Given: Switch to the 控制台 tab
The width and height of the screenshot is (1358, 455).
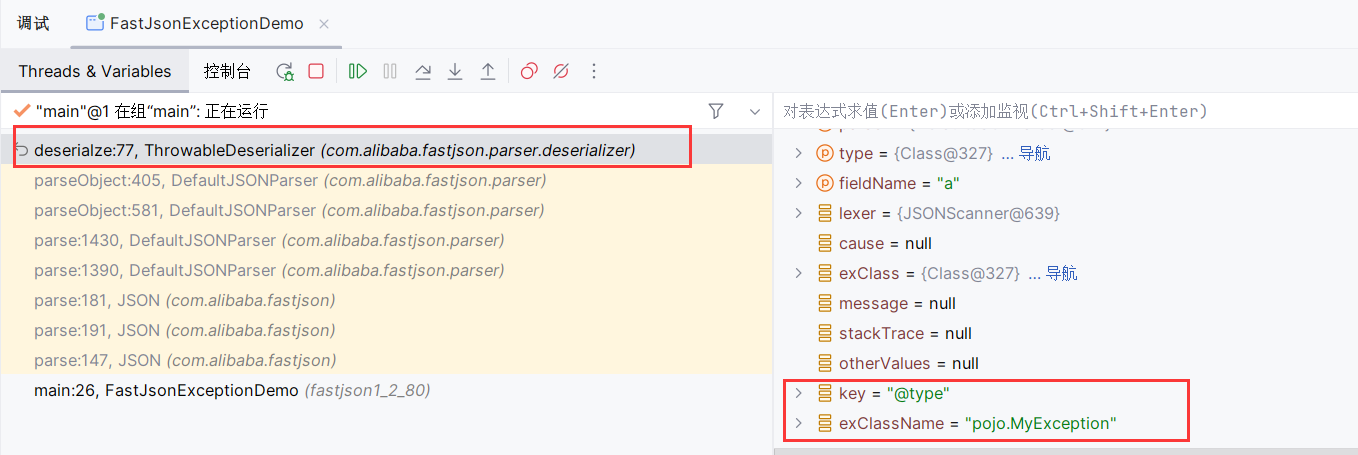Looking at the screenshot, I should pos(227,71).
